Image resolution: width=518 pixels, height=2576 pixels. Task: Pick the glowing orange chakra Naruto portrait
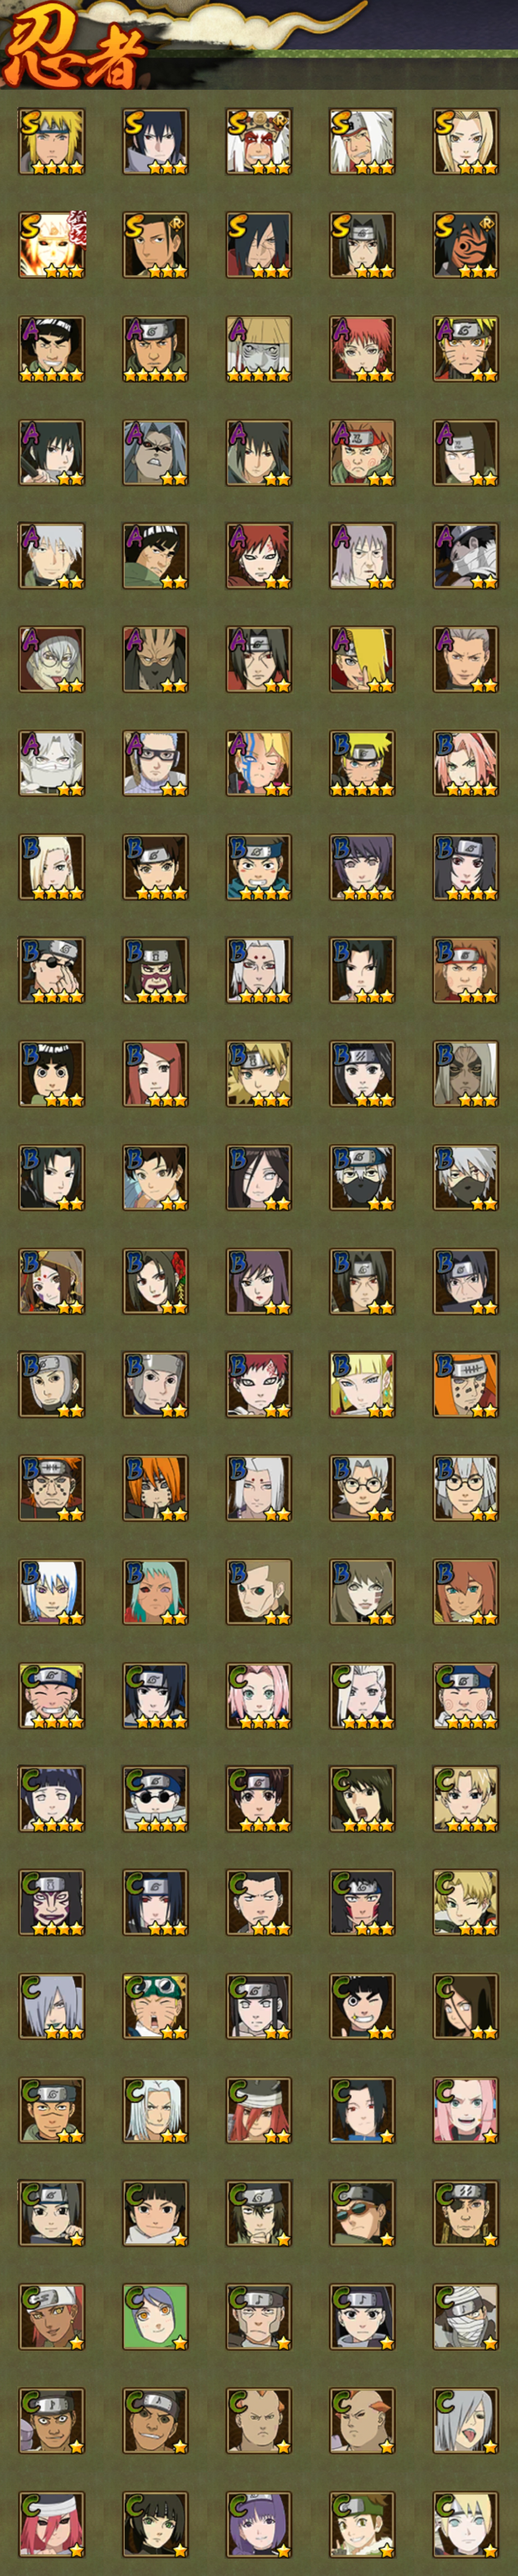point(52,245)
